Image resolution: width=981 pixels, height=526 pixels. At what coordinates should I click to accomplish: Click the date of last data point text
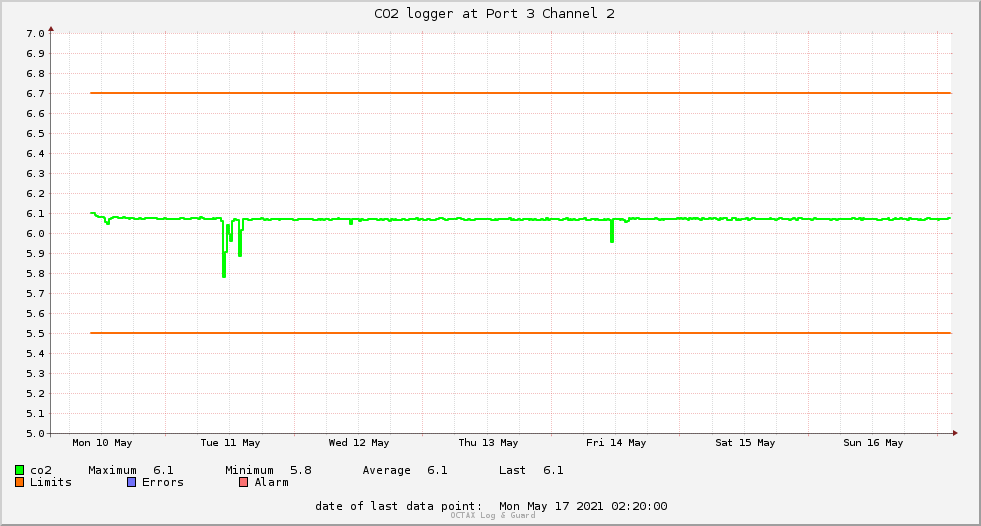coord(491,506)
